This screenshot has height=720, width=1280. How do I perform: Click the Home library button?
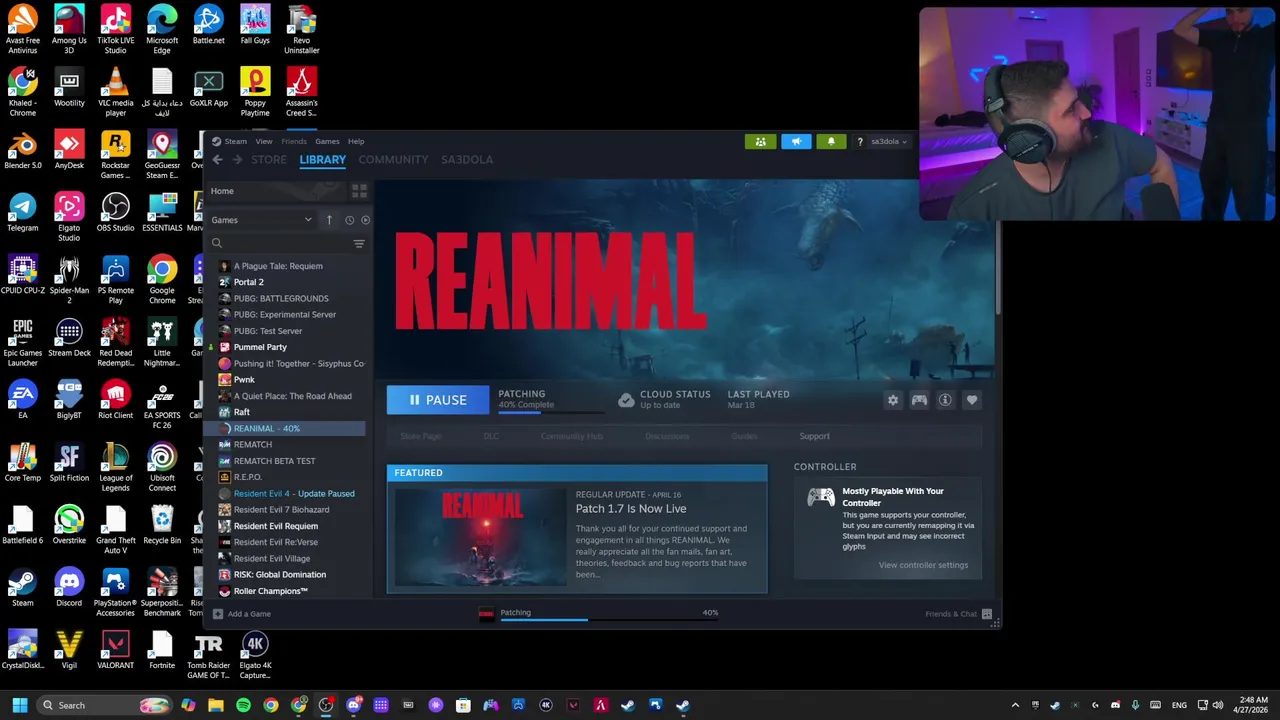pos(222,191)
